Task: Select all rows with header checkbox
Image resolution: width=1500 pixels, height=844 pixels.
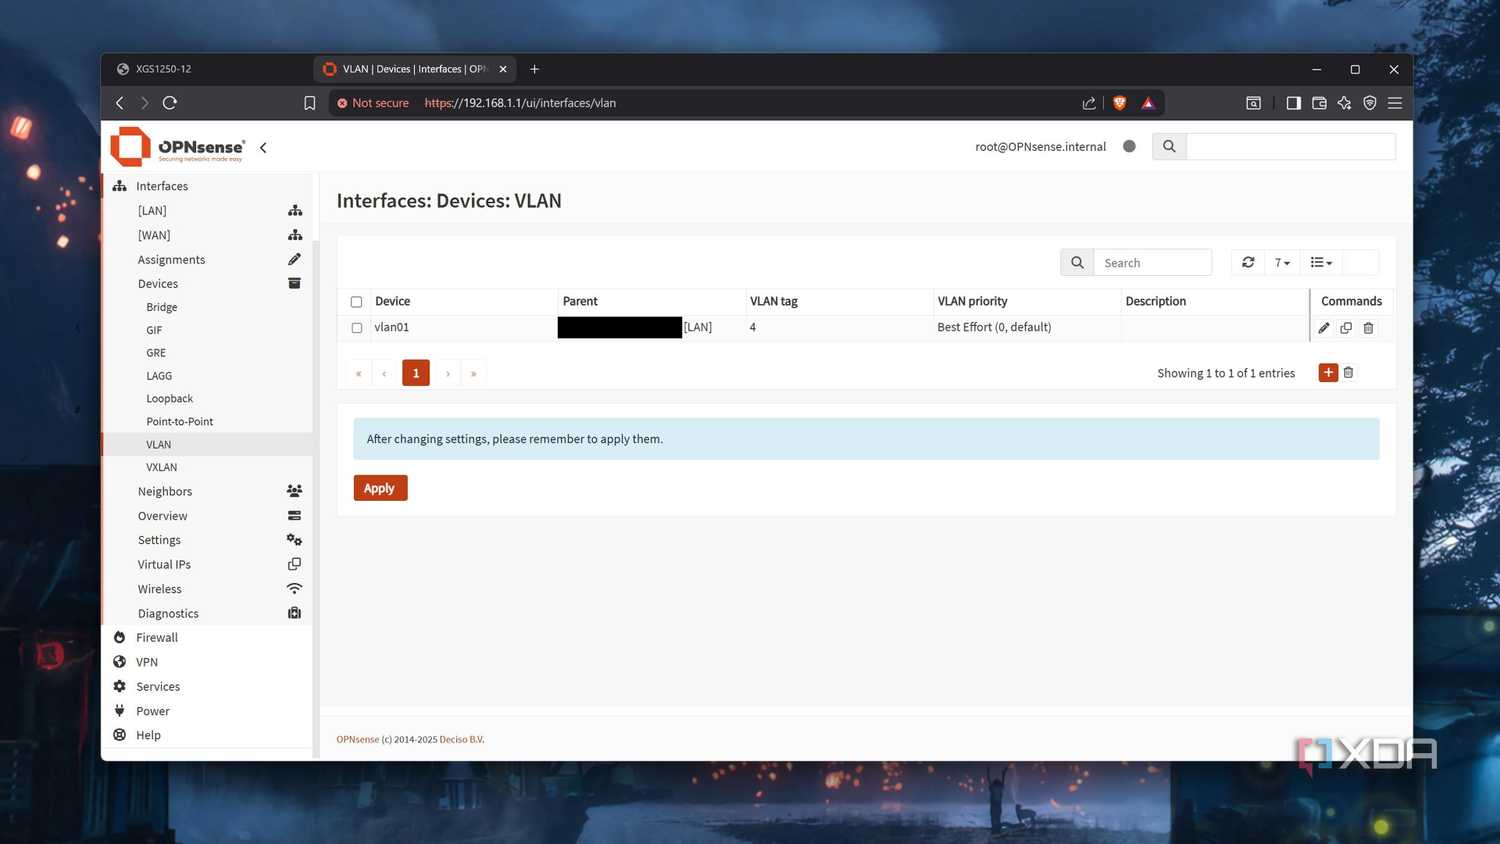Action: point(356,302)
